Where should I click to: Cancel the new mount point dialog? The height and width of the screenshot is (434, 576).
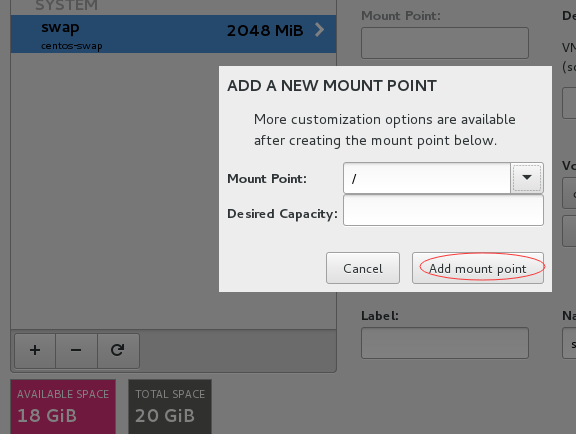pyautogui.click(x=363, y=268)
